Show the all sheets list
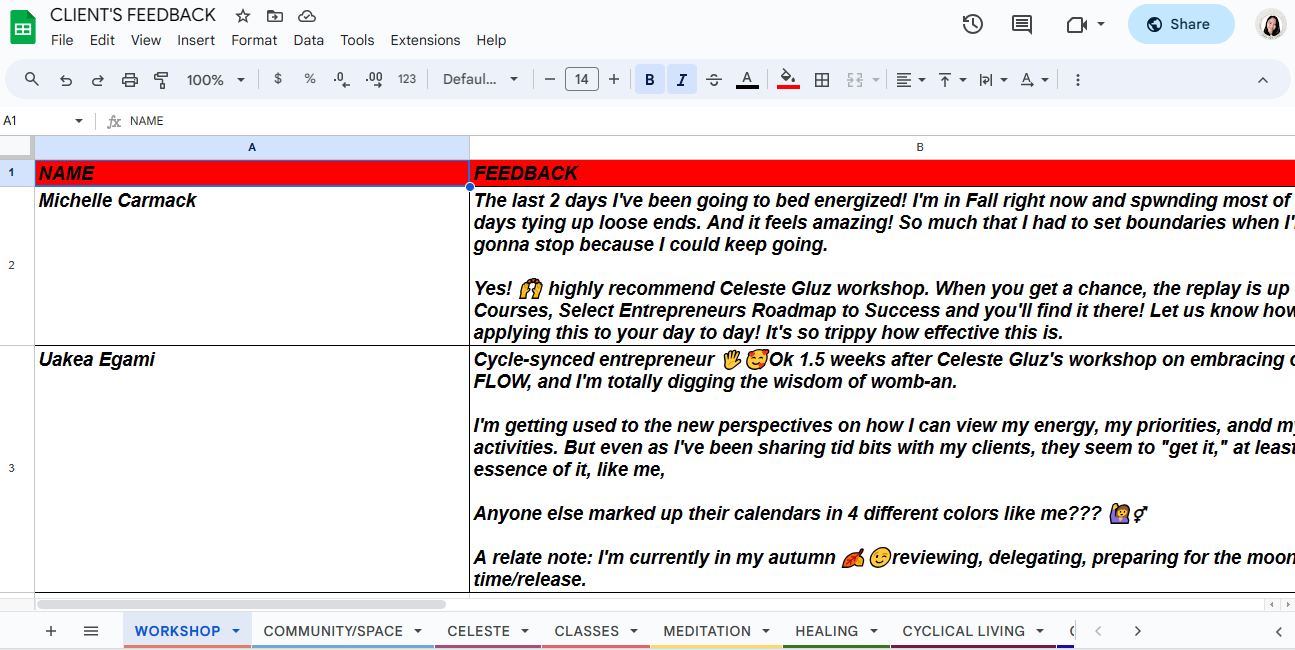The image size is (1295, 650). pyautogui.click(x=91, y=631)
